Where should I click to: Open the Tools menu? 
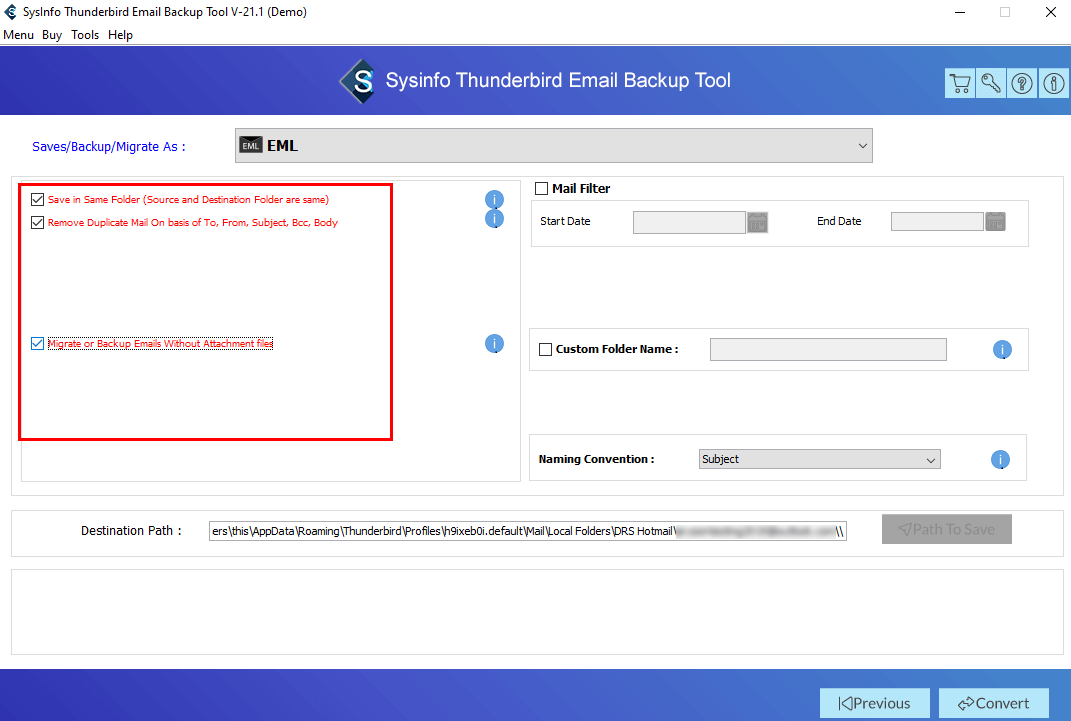coord(85,35)
